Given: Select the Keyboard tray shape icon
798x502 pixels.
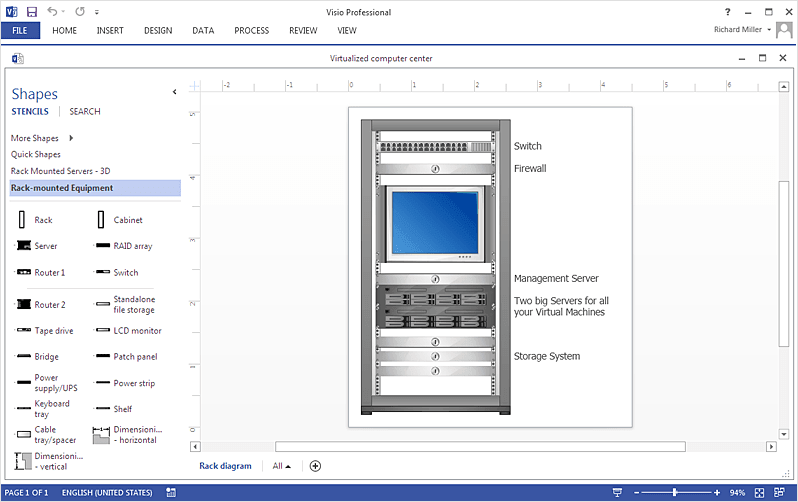Looking at the screenshot, I should 23,408.
